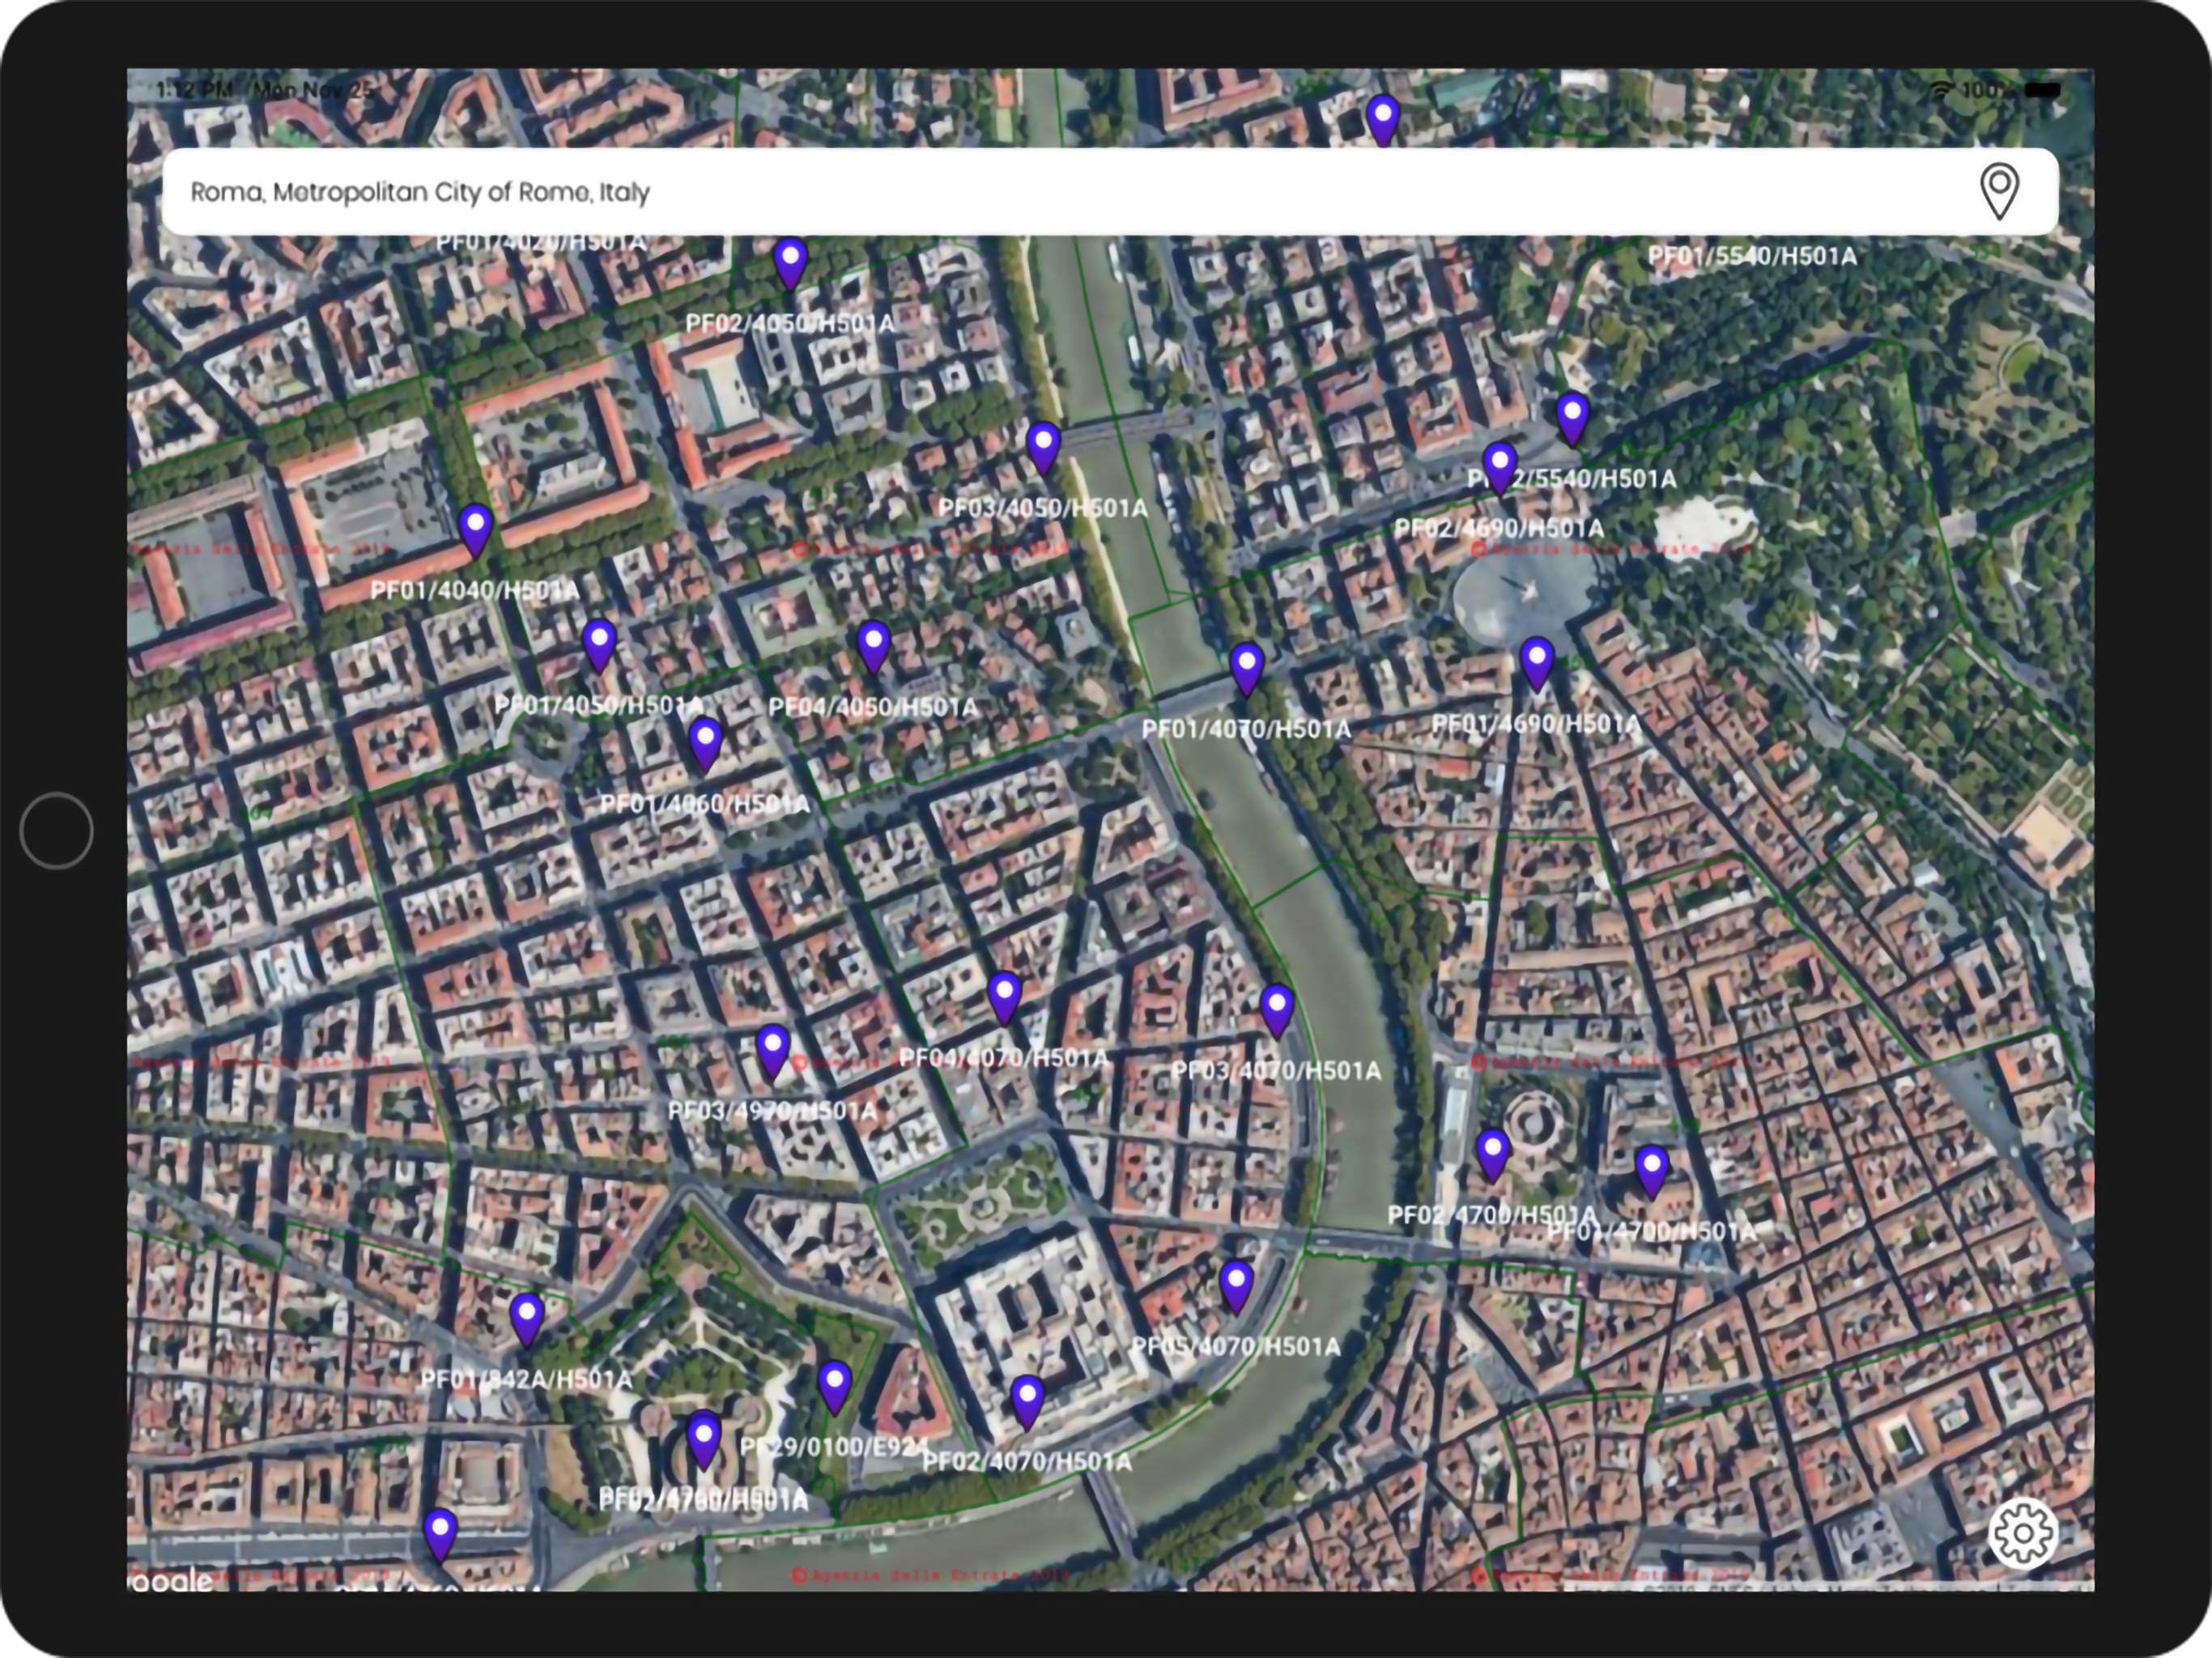Tap the pin above PF03/4970/H501A

click(772, 1049)
